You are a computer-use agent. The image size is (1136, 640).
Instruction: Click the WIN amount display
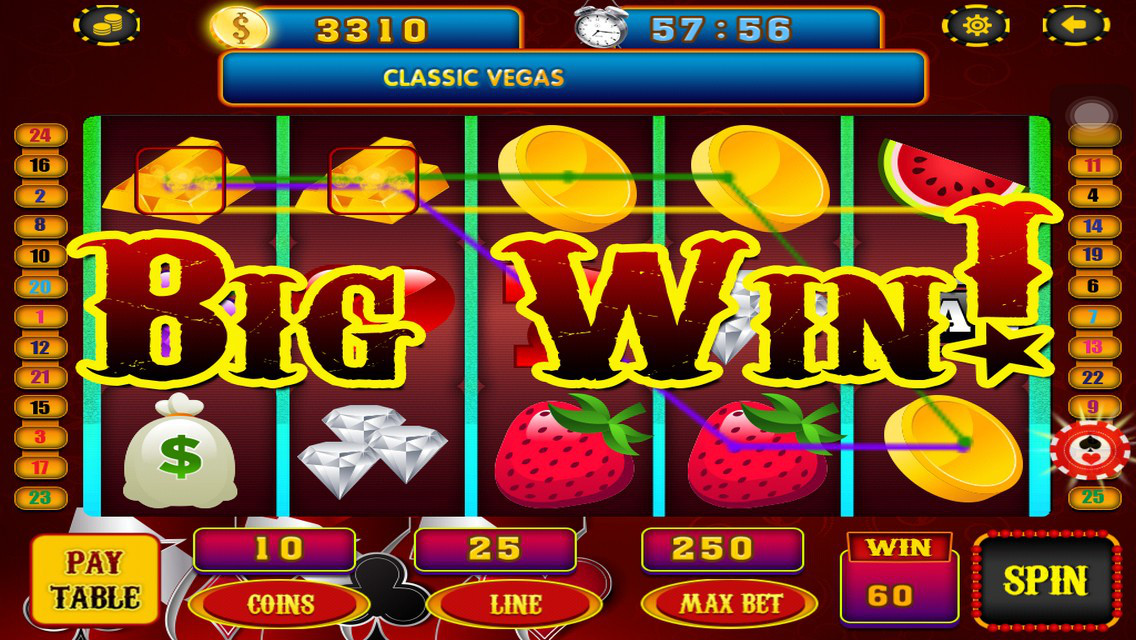click(x=899, y=579)
